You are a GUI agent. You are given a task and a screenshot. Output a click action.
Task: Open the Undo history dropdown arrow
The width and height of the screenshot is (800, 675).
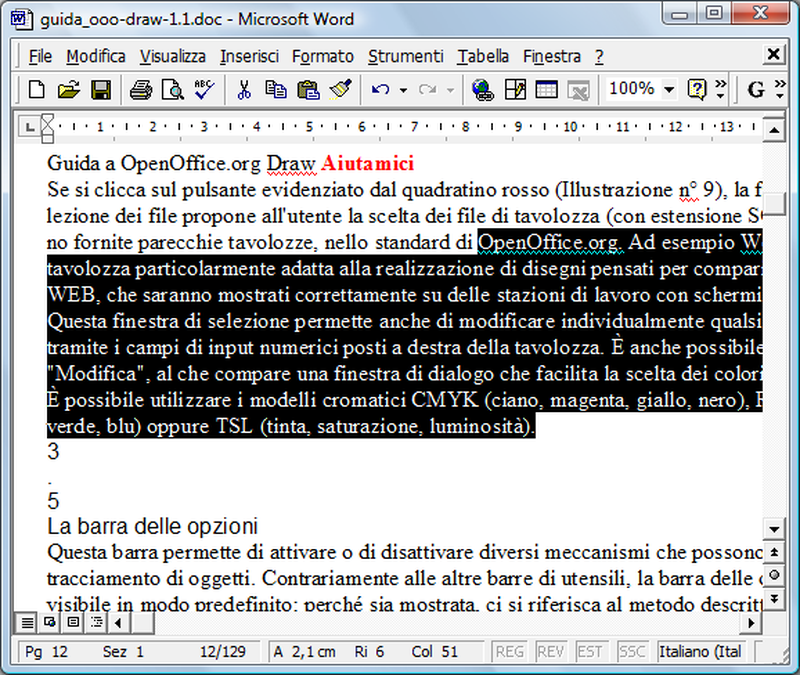403,90
